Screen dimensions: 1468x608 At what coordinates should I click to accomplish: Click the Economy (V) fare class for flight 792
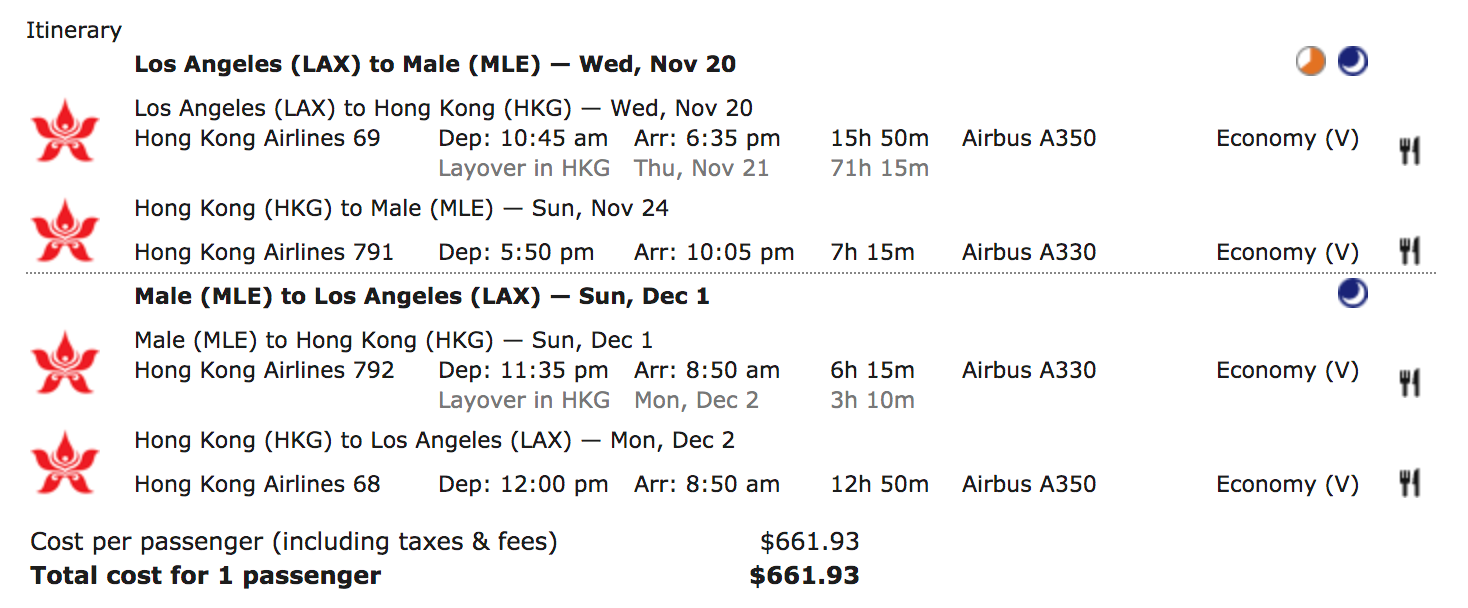click(x=1287, y=371)
